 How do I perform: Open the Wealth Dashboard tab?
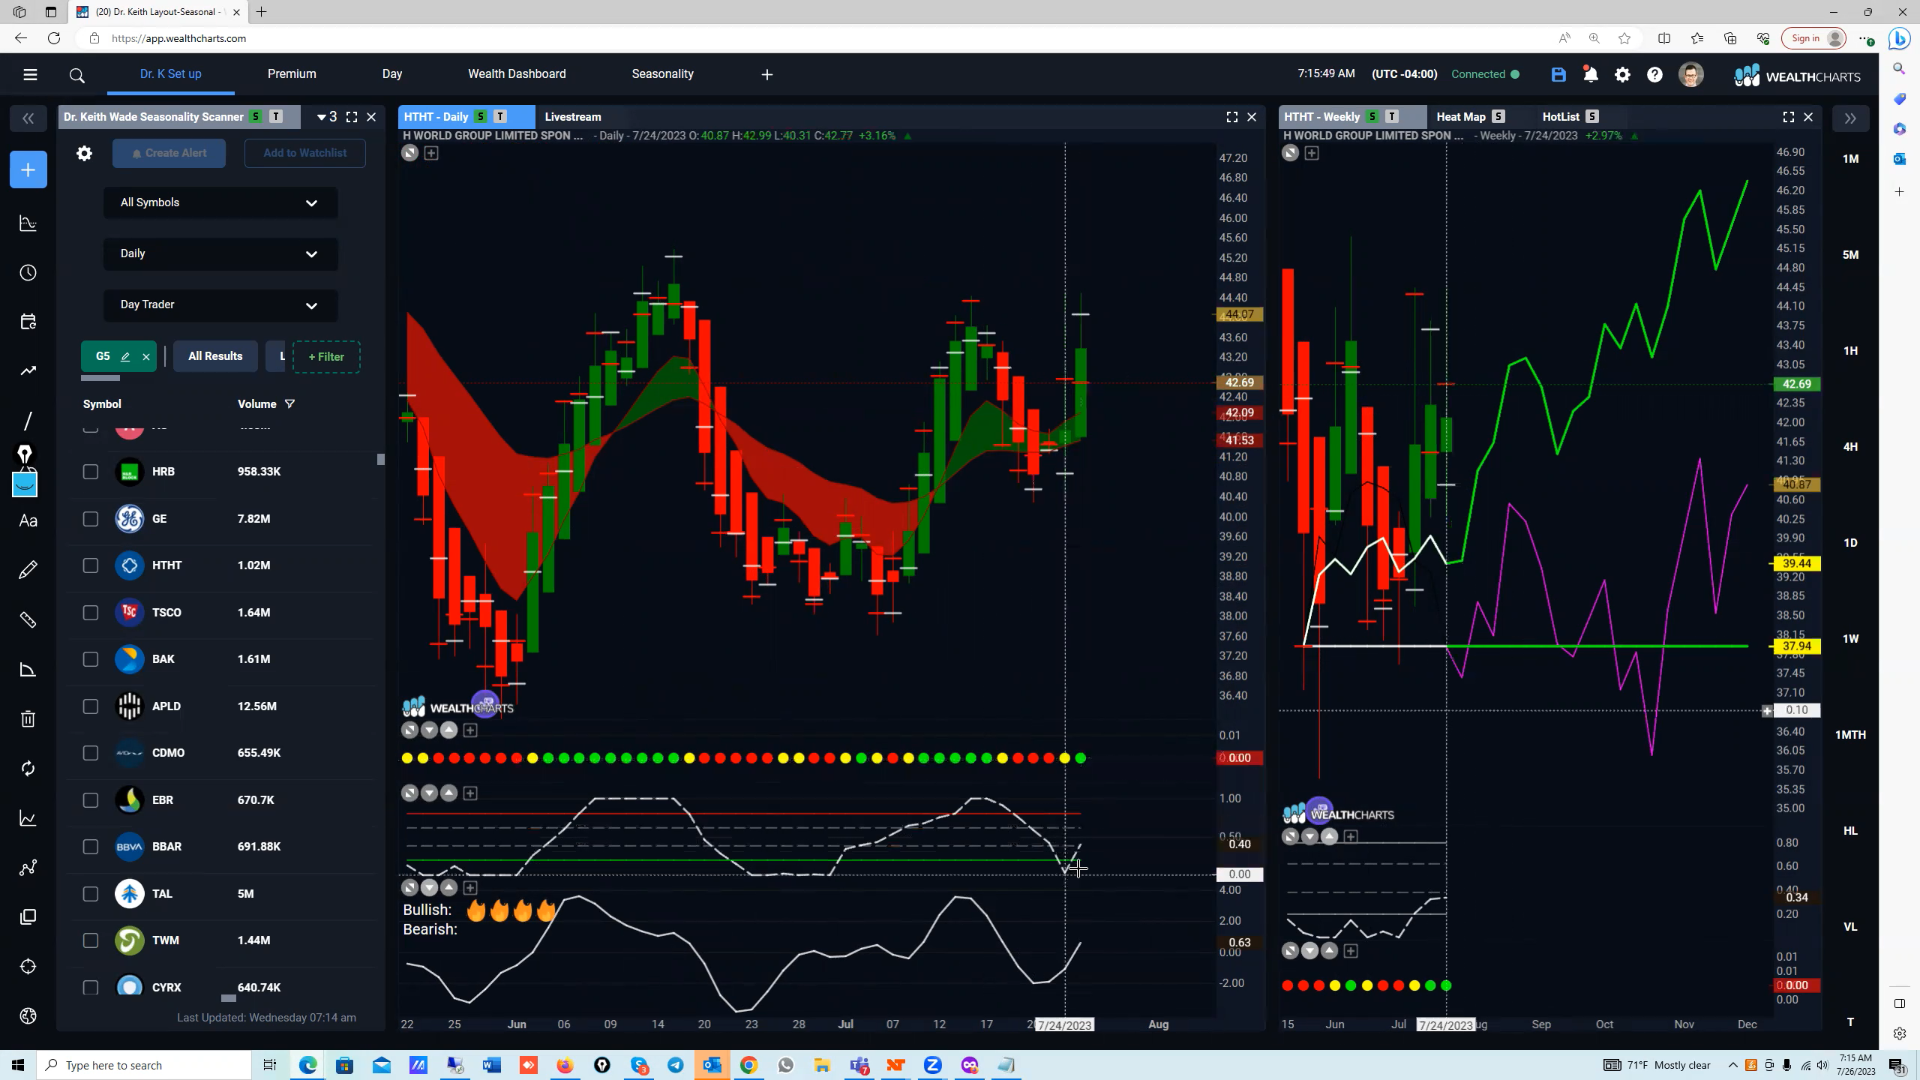[x=517, y=74]
